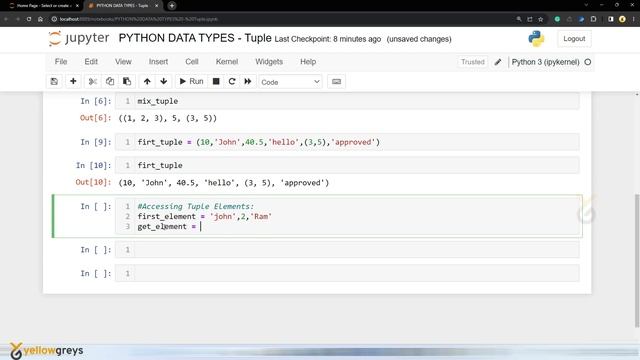Insert a cell below with plus icon
The image size is (640, 360).
(x=73, y=82)
